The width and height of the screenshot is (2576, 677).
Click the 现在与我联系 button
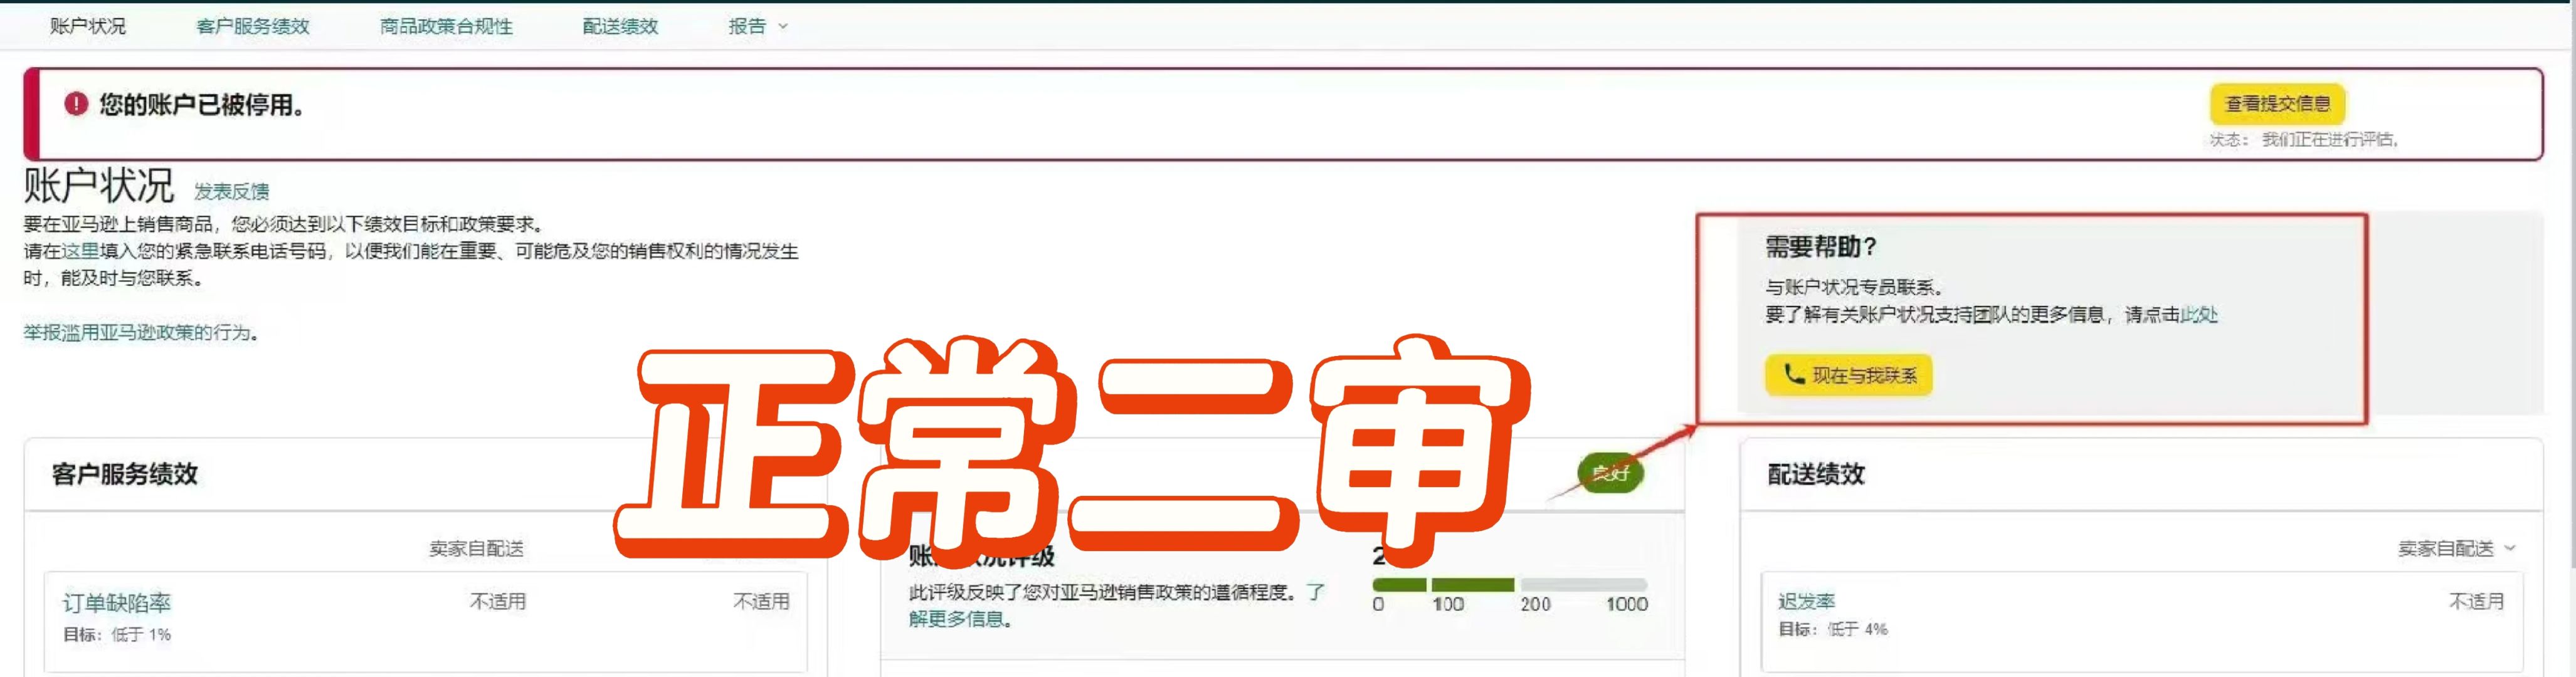tap(1848, 375)
